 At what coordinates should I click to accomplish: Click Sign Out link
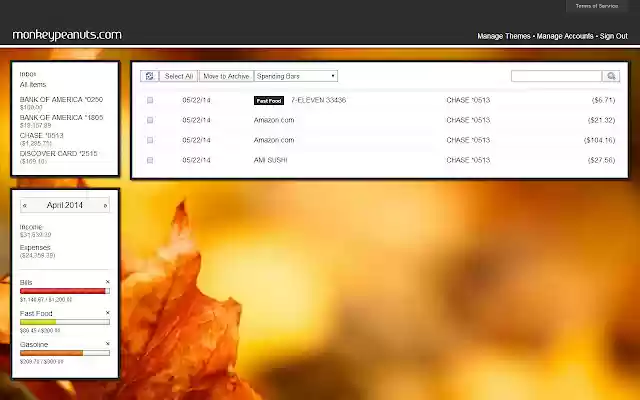(613, 36)
